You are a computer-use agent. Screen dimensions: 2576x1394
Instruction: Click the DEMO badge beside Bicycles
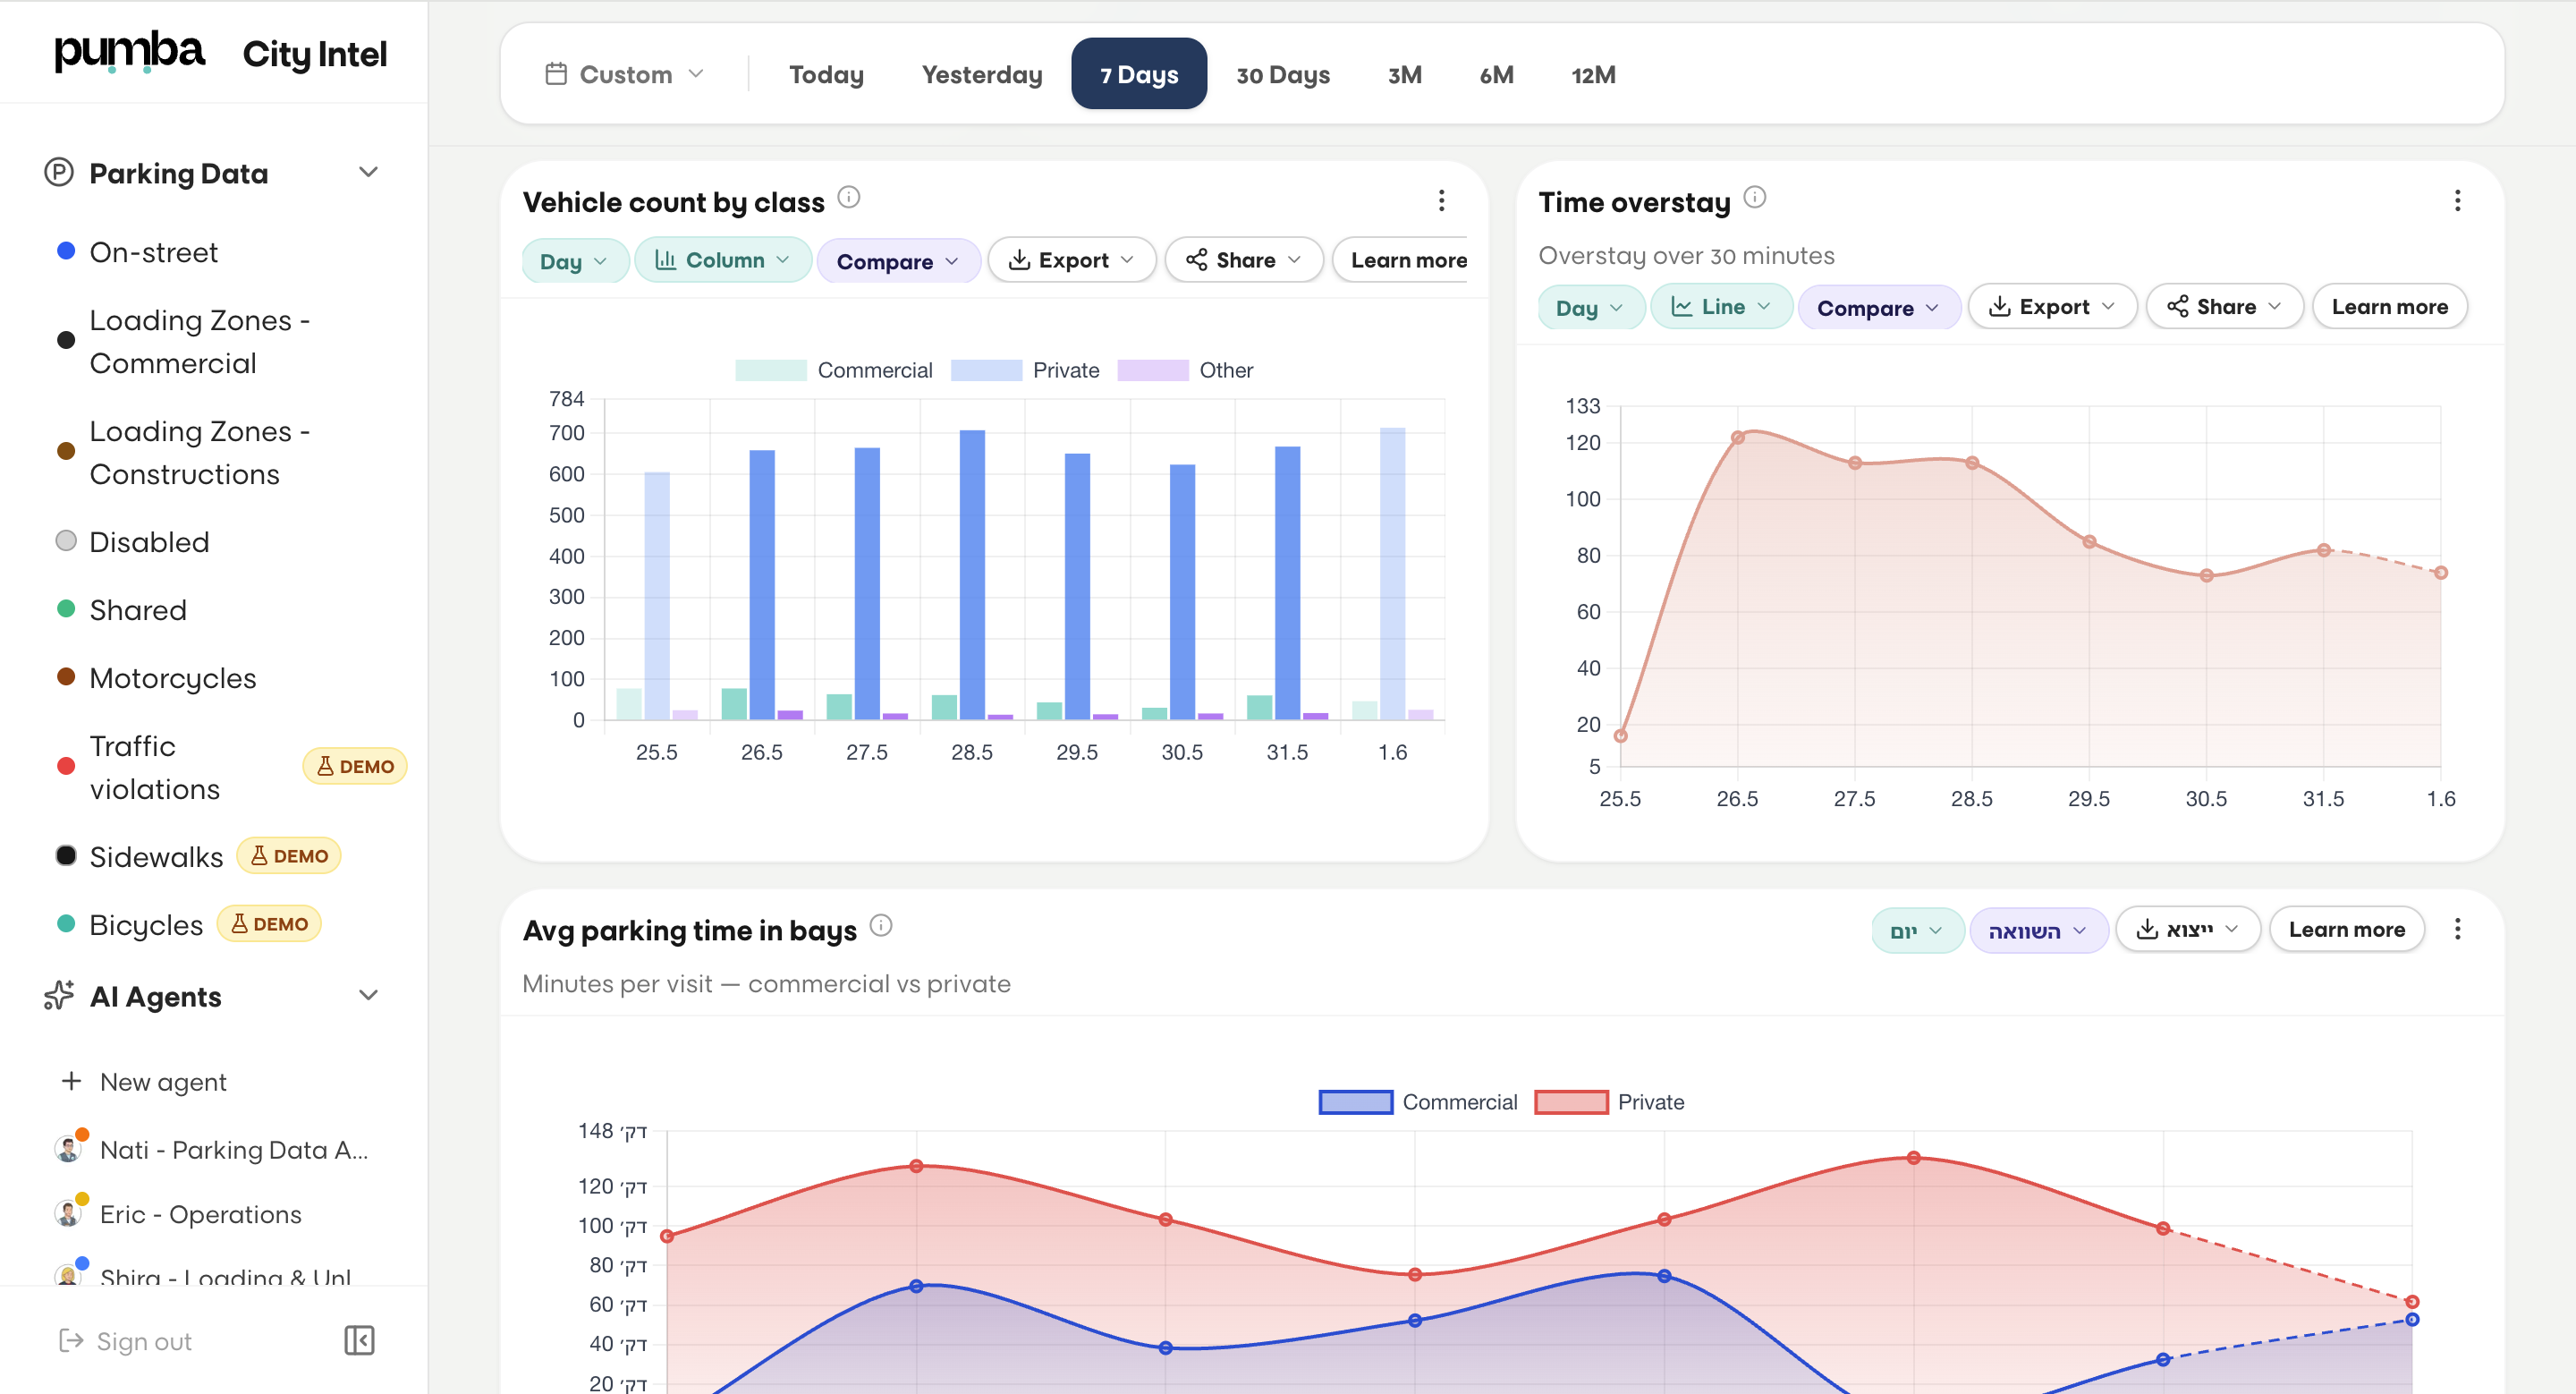pos(269,924)
